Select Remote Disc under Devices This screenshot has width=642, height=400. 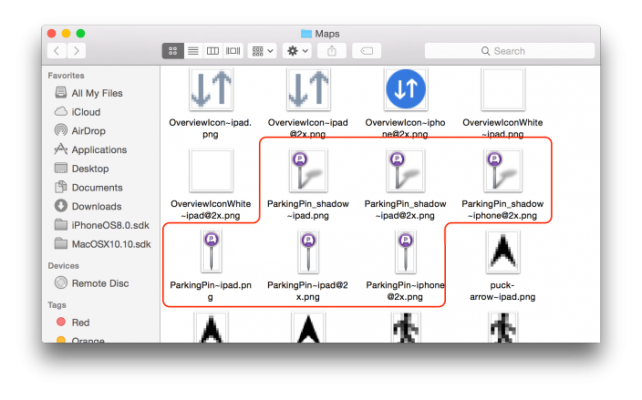pyautogui.click(x=99, y=283)
